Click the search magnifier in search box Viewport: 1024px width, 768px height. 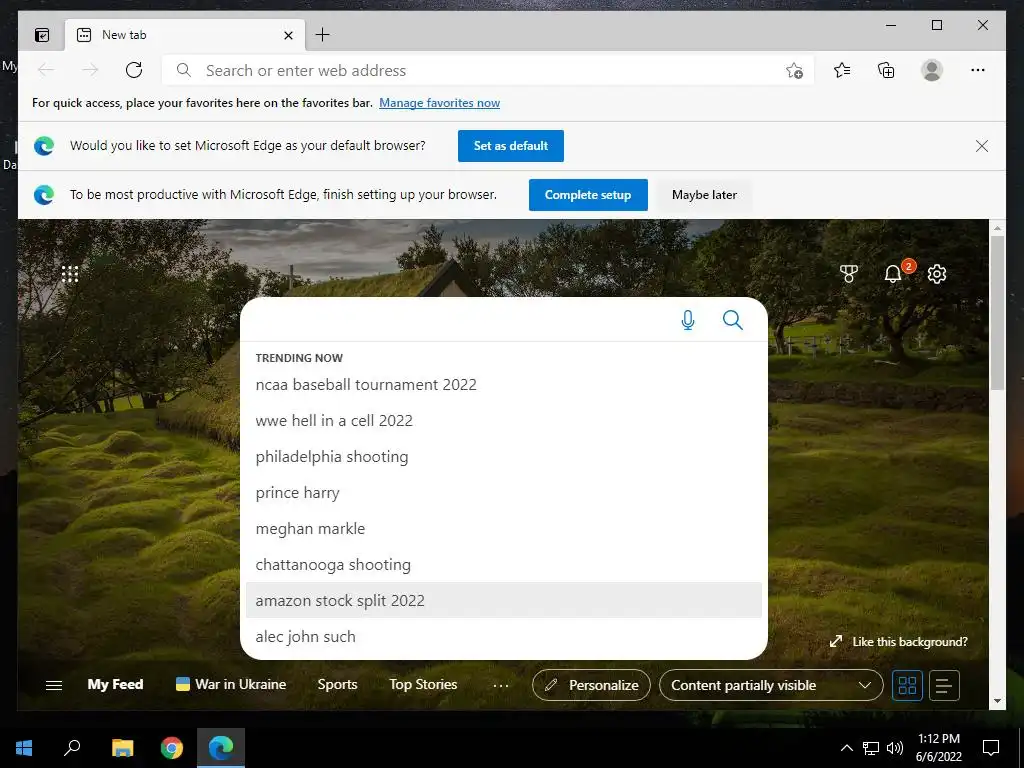coord(733,320)
